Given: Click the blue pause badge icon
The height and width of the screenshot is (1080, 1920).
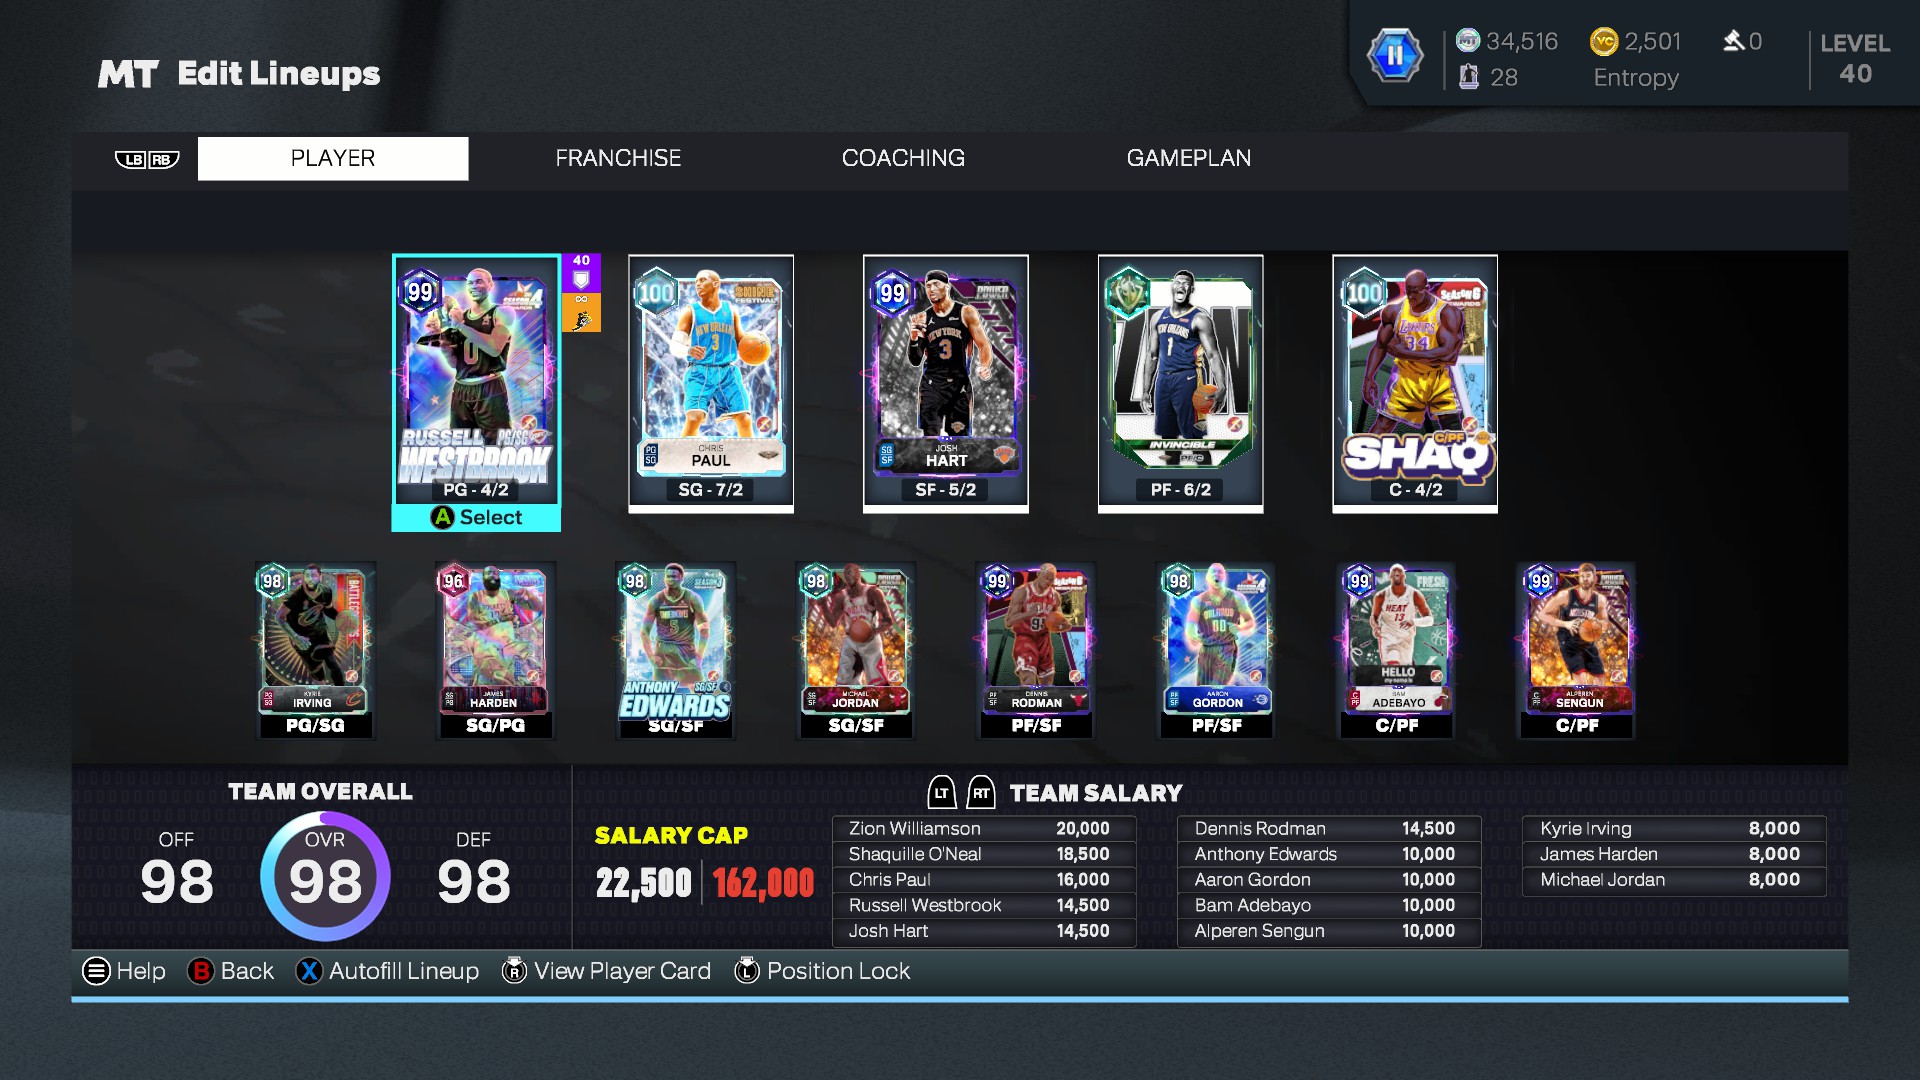Looking at the screenshot, I should 1394,56.
